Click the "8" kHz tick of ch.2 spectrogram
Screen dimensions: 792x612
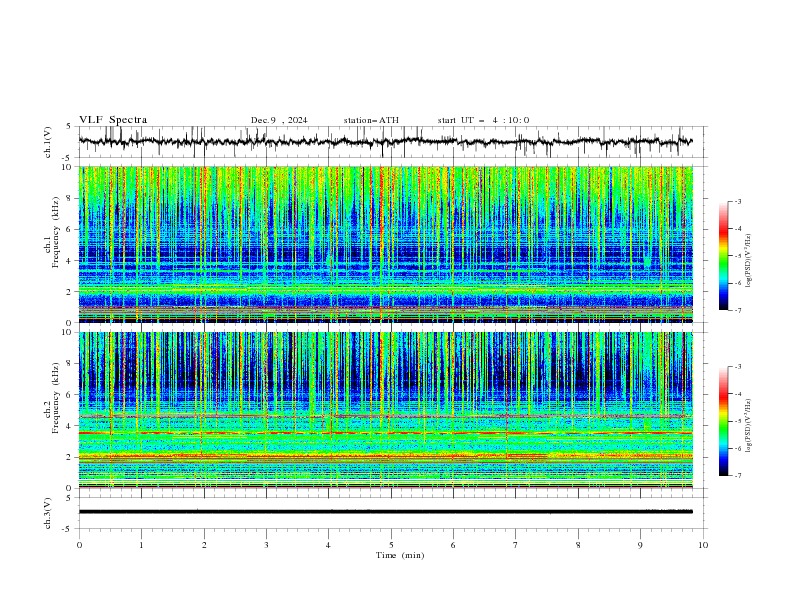tap(70, 364)
